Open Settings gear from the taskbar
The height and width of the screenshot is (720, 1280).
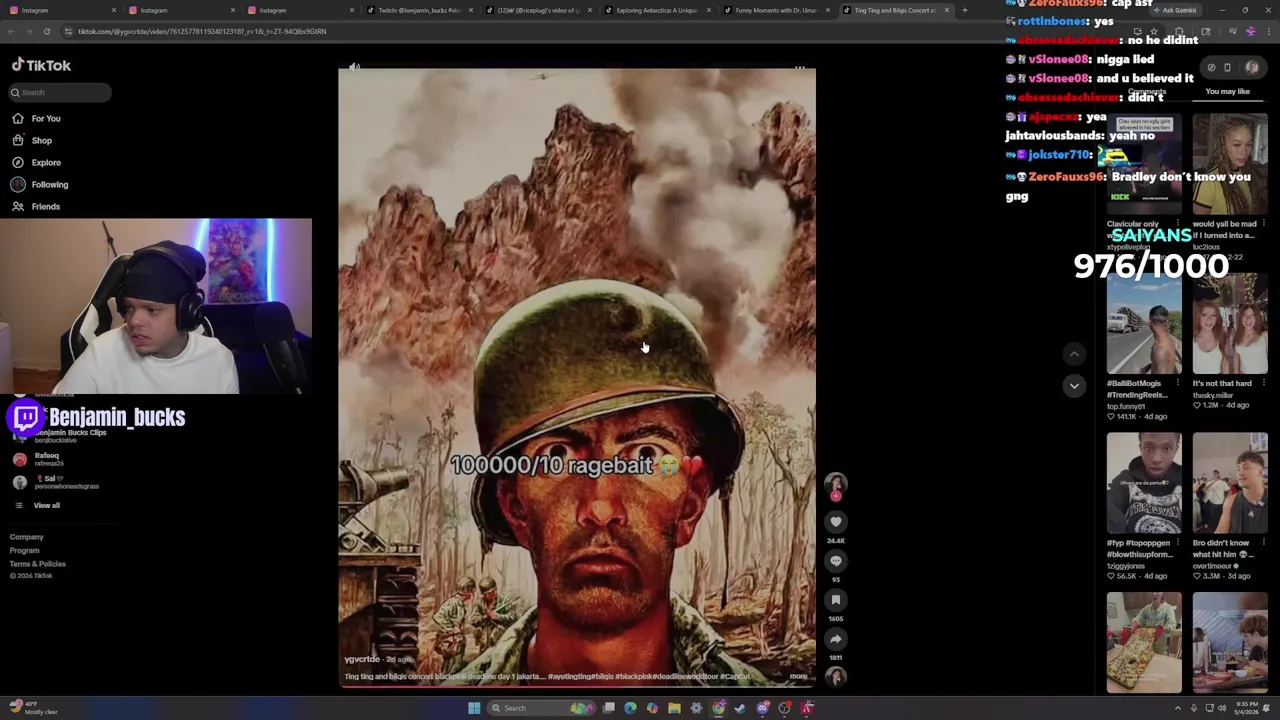(x=696, y=708)
